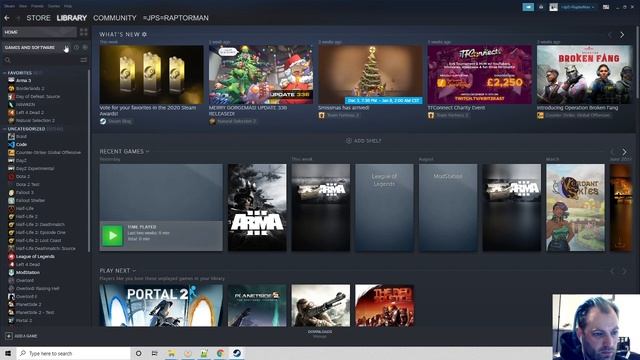
Task: Open advanced filter options icon
Action: [x=84, y=60]
